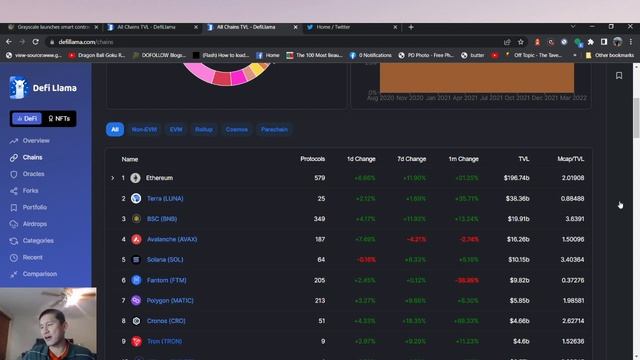The height and width of the screenshot is (360, 640).
Task: Click the Tron (TRON) icon
Action: coord(136,341)
